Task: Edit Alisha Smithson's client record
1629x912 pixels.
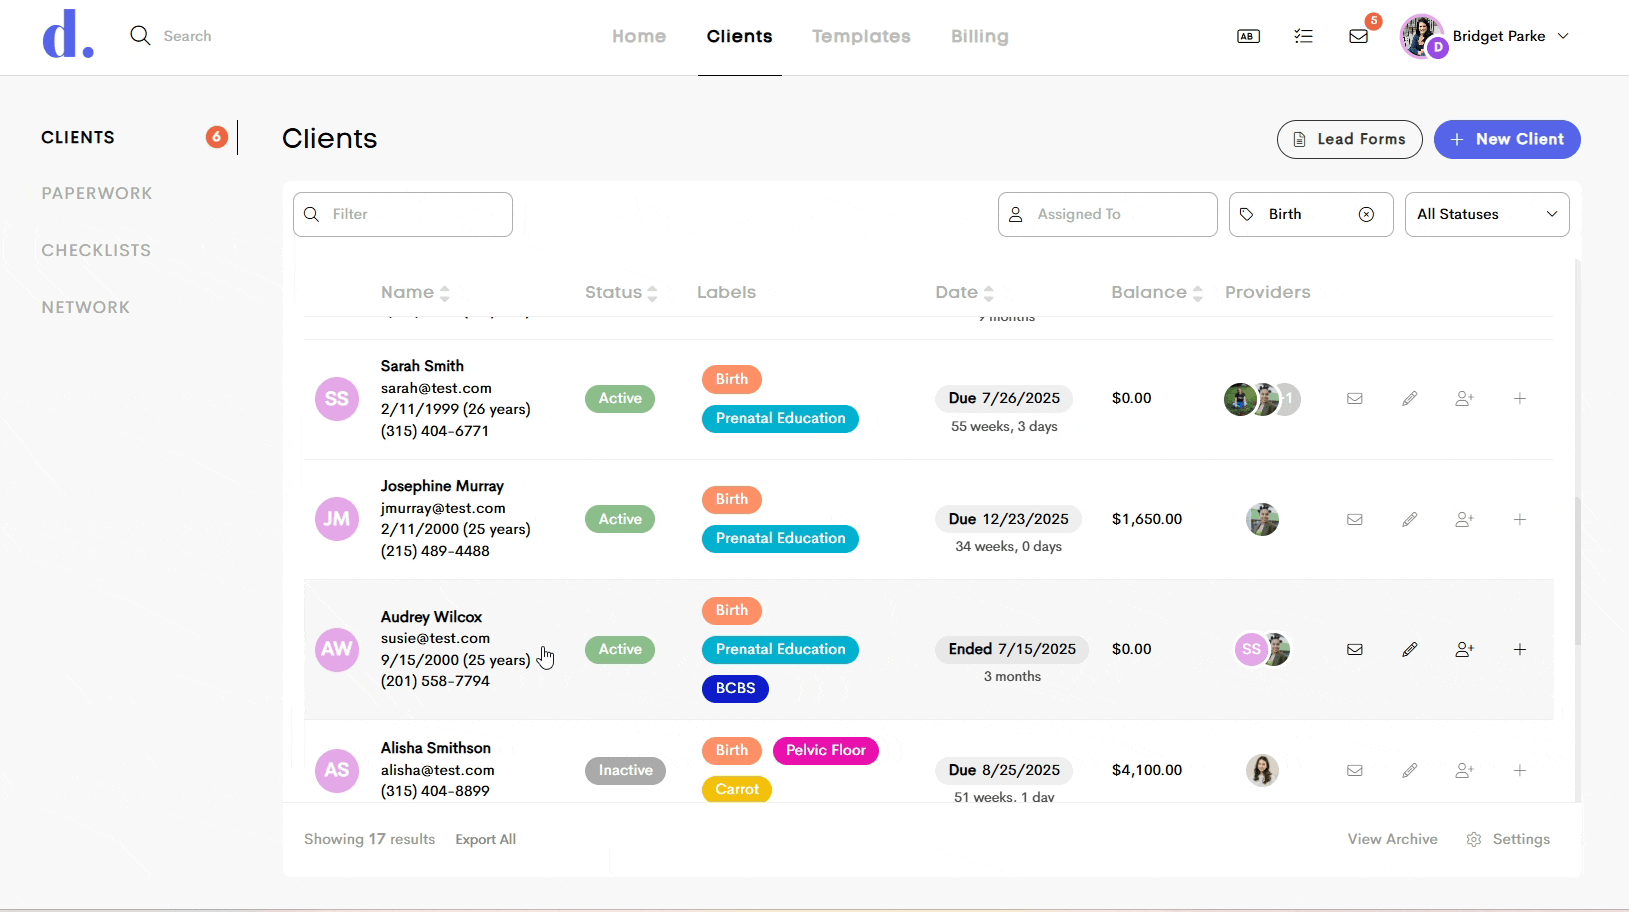Action: coord(1410,770)
